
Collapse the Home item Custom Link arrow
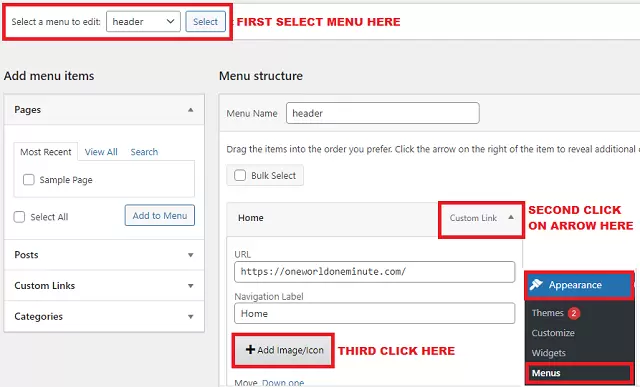click(511, 218)
